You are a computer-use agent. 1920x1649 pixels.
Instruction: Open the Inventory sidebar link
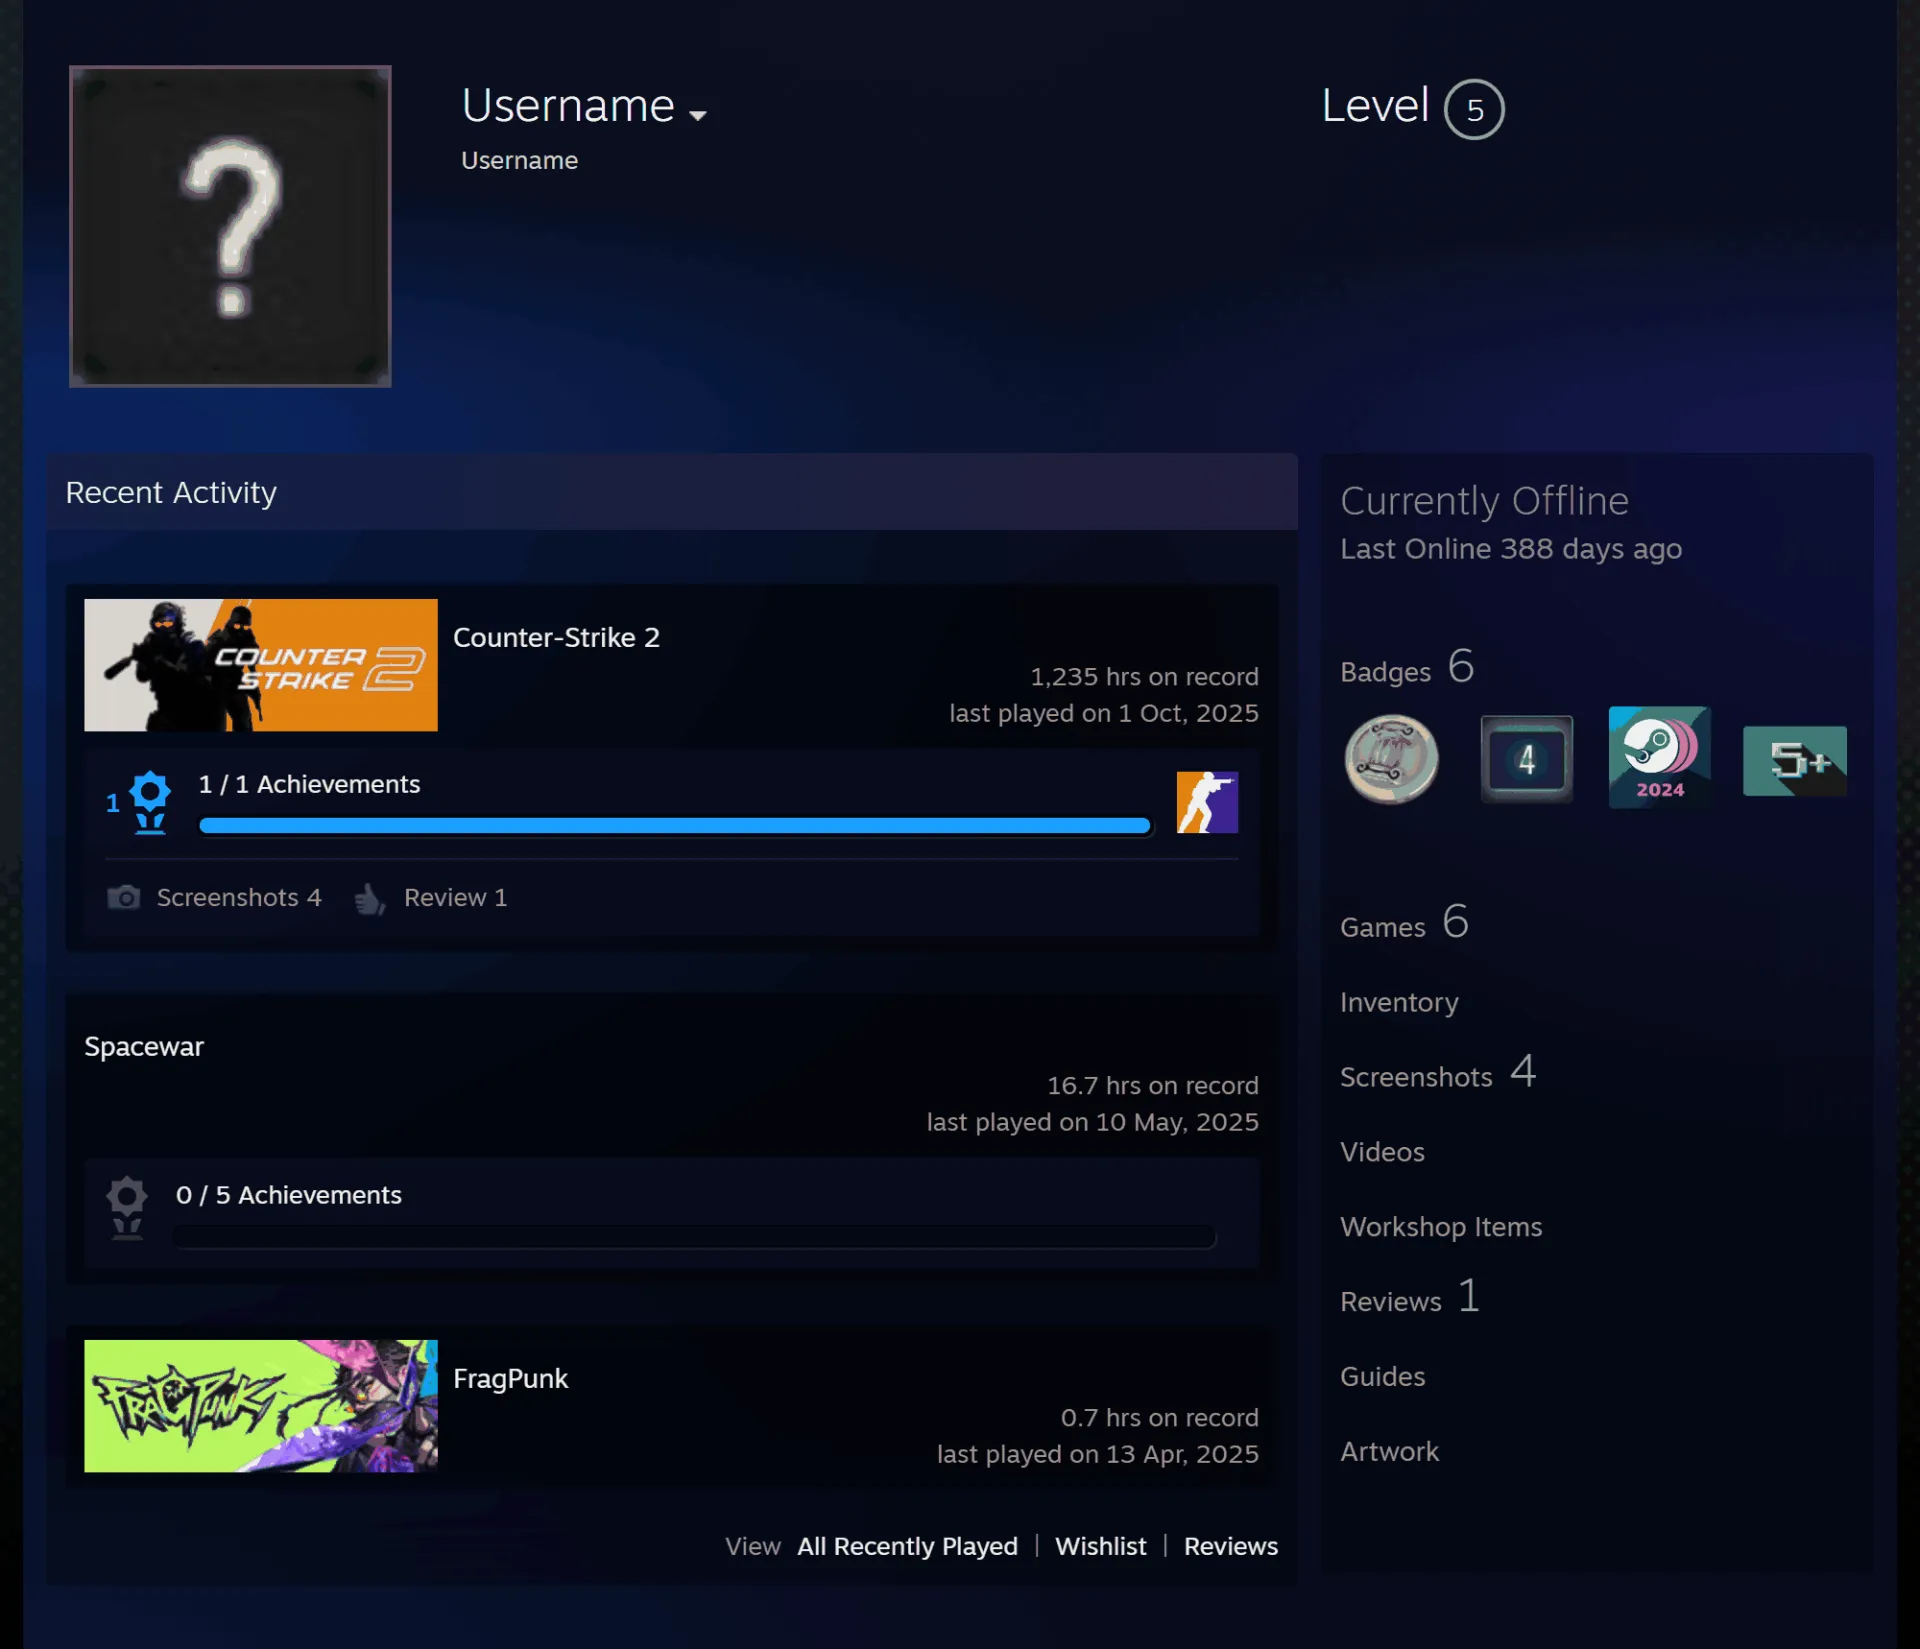tap(1399, 1002)
